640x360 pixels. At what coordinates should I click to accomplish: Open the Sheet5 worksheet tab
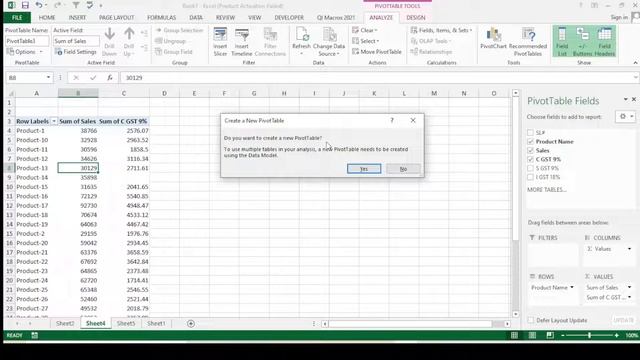[x=126, y=323]
